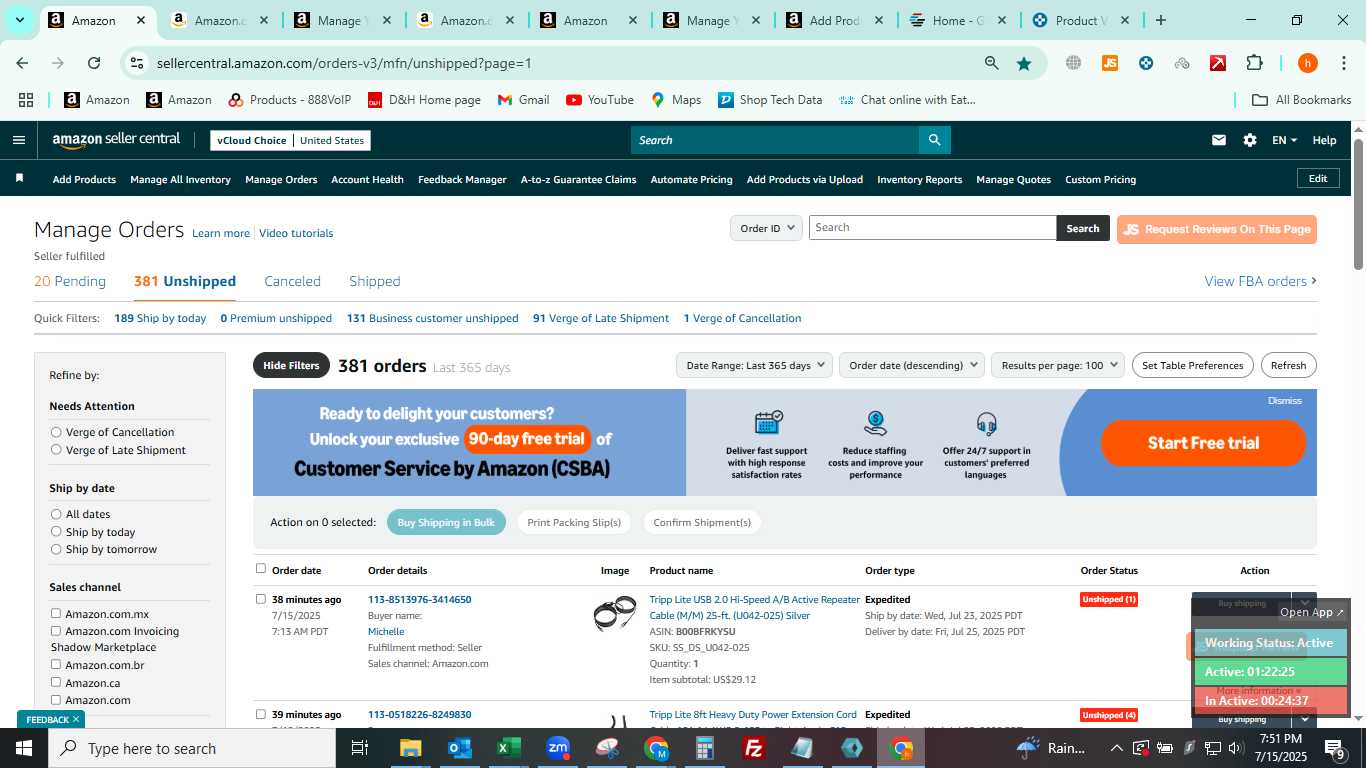
Task: Switch to the Canceled orders tab
Action: click(292, 281)
